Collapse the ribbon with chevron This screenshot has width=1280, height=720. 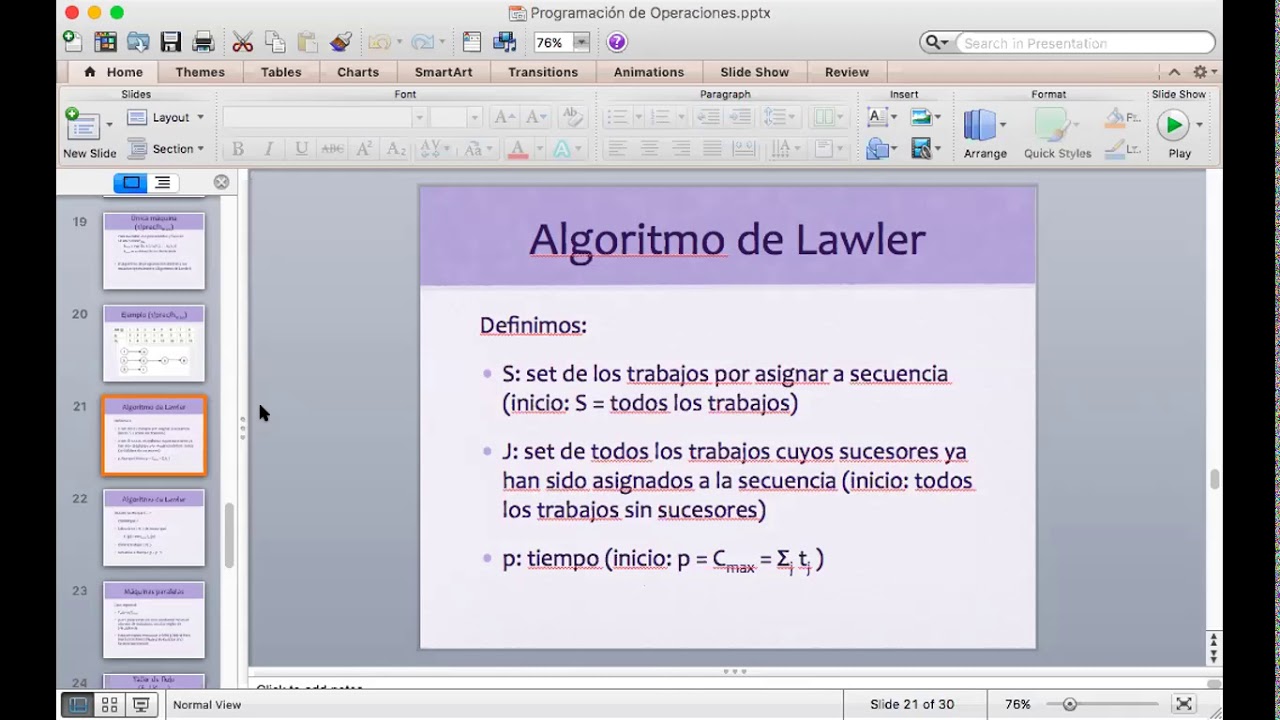coord(1174,72)
